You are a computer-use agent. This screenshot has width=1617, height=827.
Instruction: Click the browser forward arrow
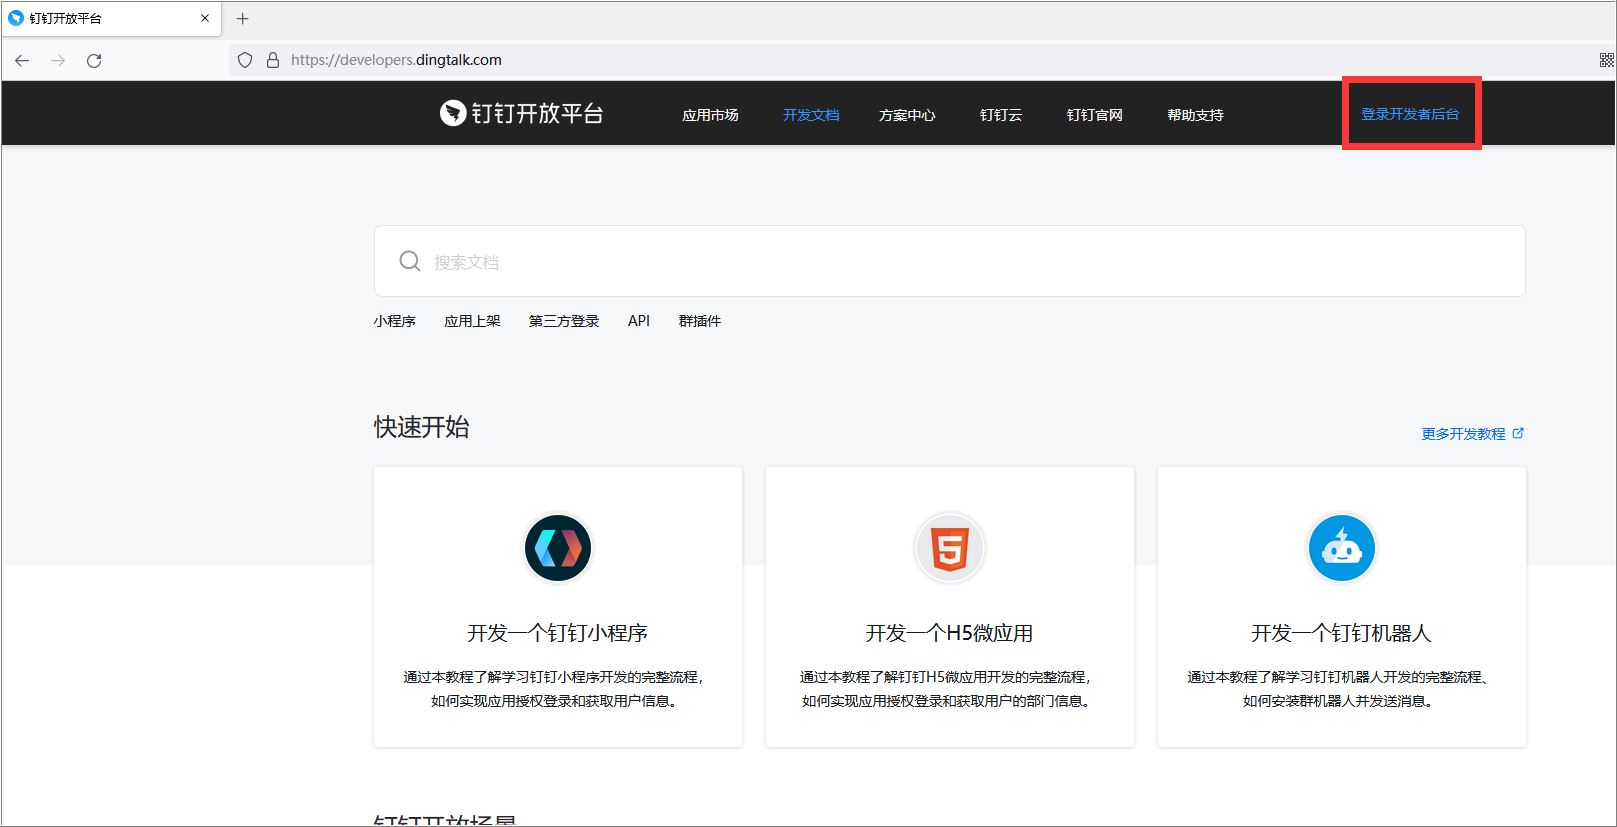click(x=58, y=61)
